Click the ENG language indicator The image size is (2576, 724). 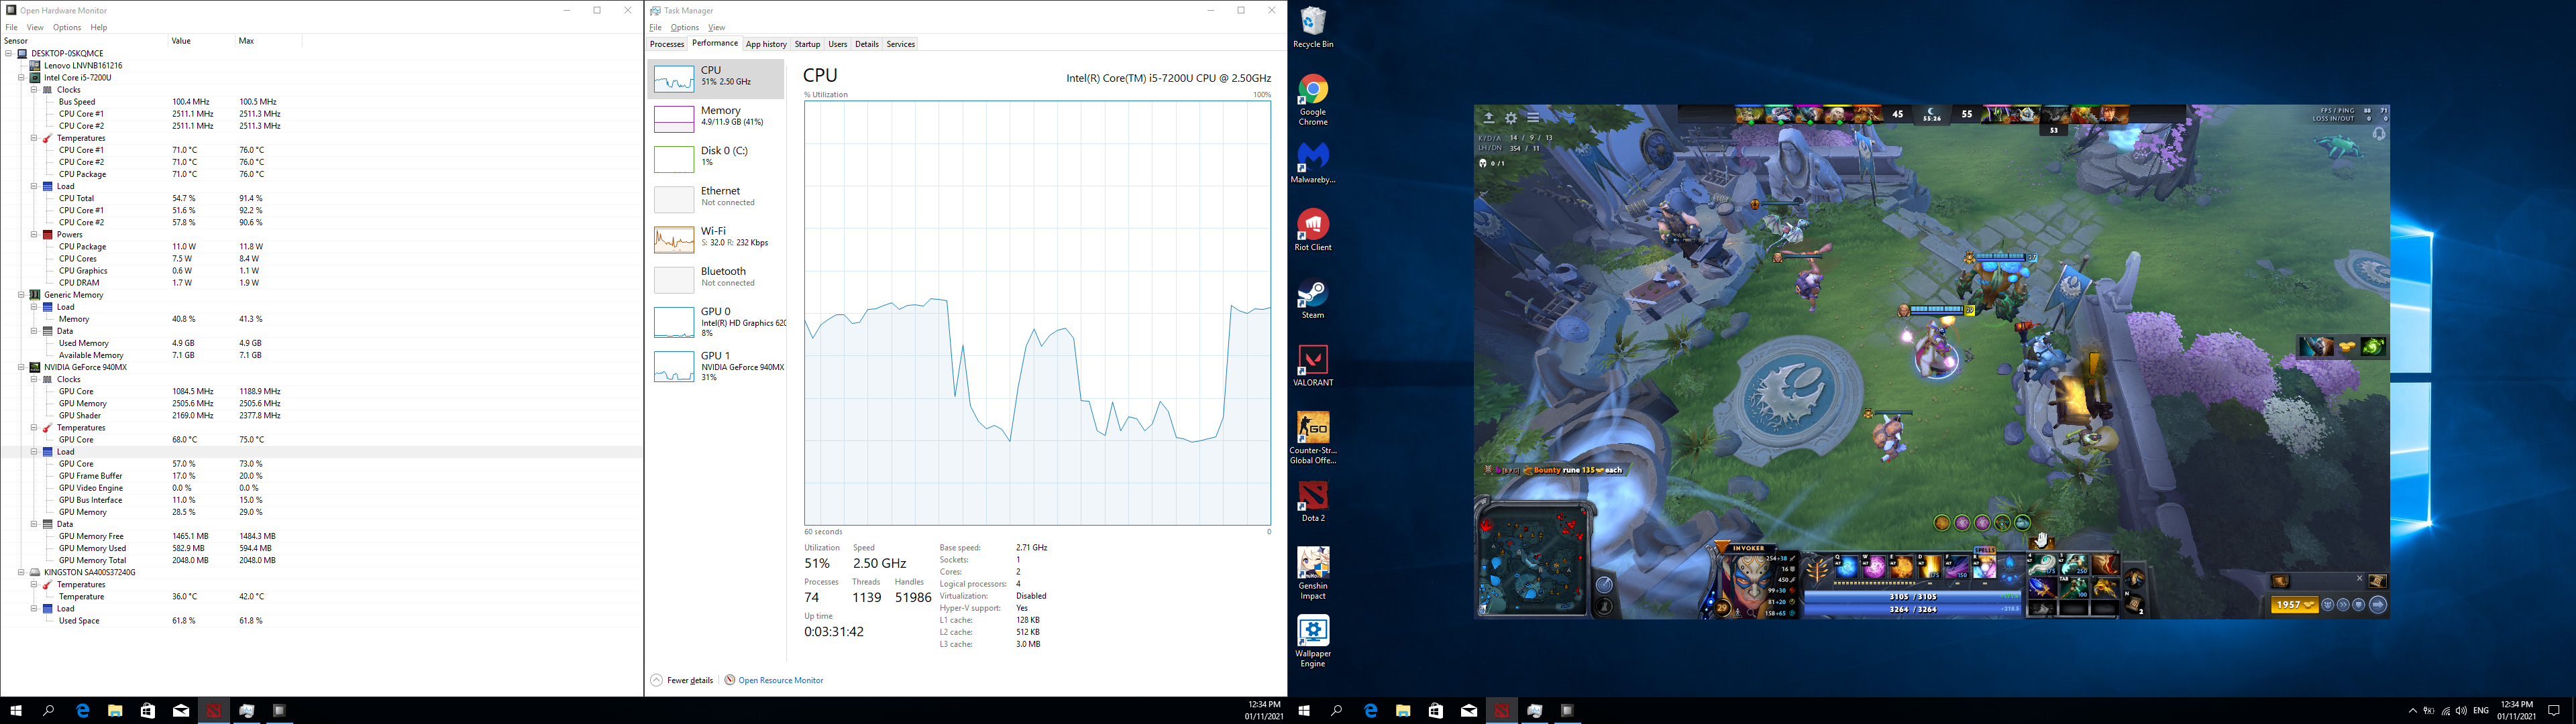click(x=2481, y=711)
